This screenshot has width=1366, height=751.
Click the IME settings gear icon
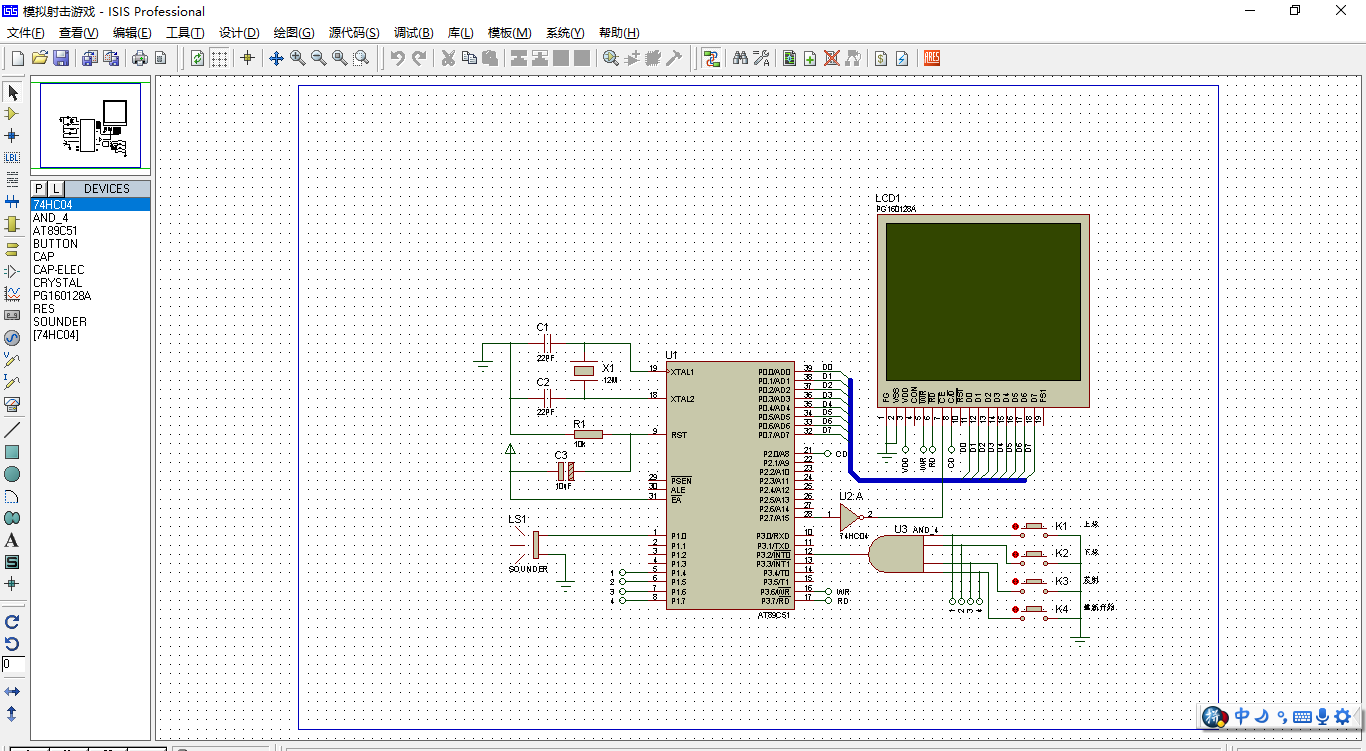coord(1343,716)
